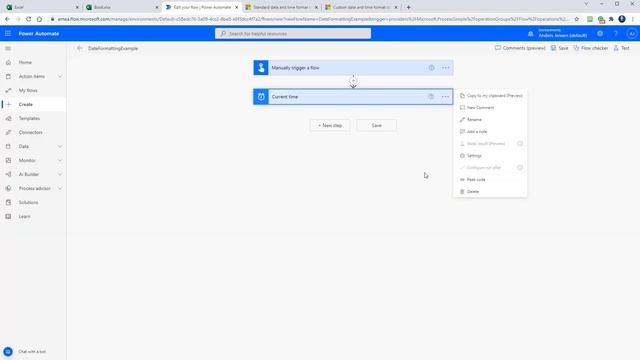Choose Copy to my clipboard (Preview)
This screenshot has height=360, width=640.
click(491, 96)
